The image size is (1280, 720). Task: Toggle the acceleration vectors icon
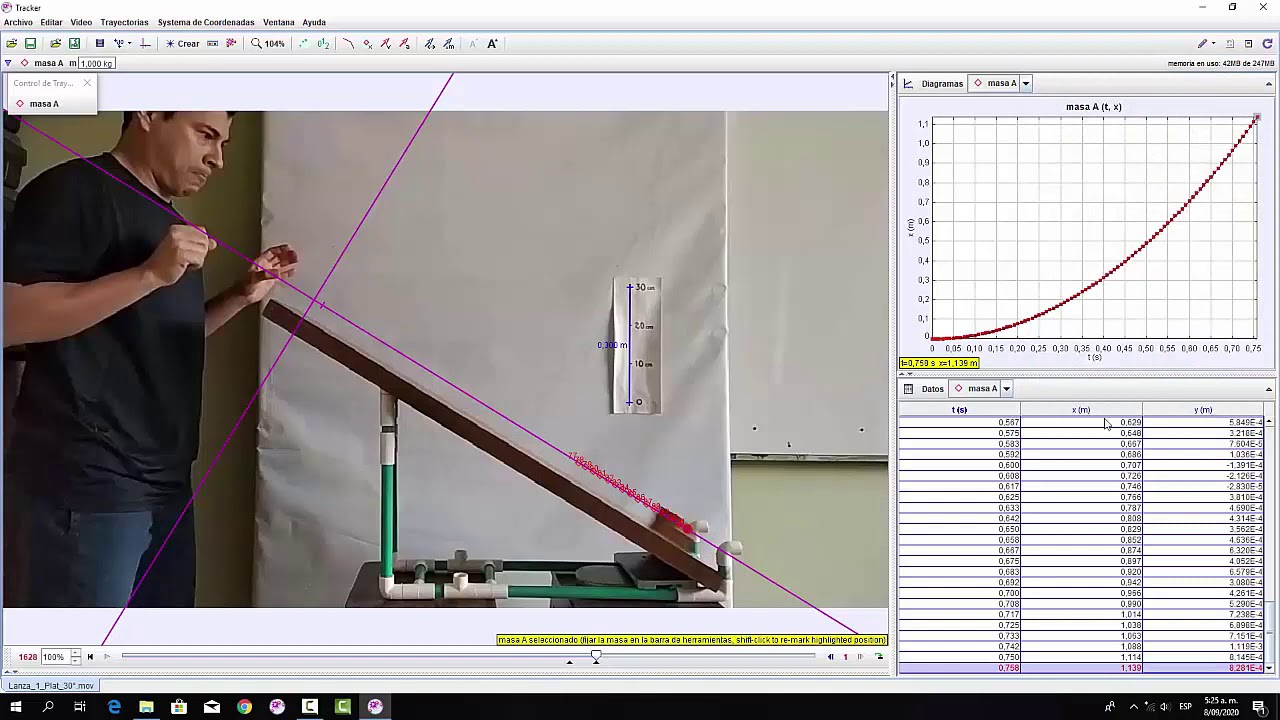(404, 44)
